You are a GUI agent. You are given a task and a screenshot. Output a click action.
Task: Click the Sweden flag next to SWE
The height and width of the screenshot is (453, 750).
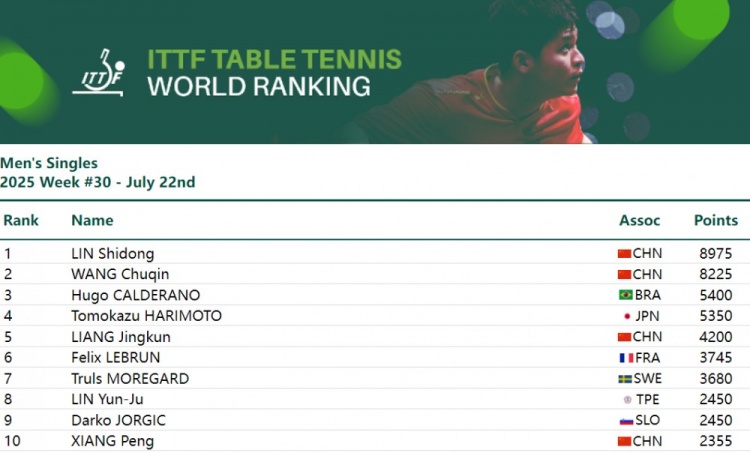point(625,379)
